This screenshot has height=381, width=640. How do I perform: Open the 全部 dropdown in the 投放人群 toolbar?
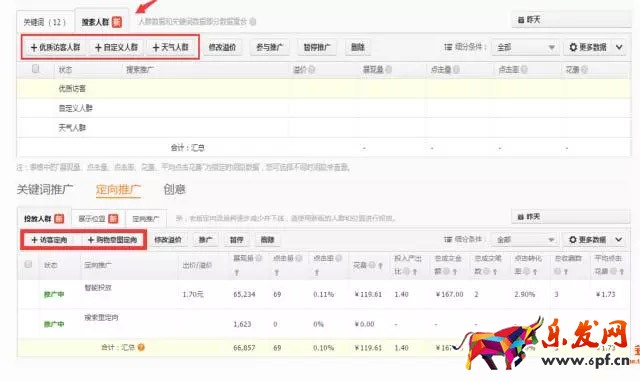[524, 240]
